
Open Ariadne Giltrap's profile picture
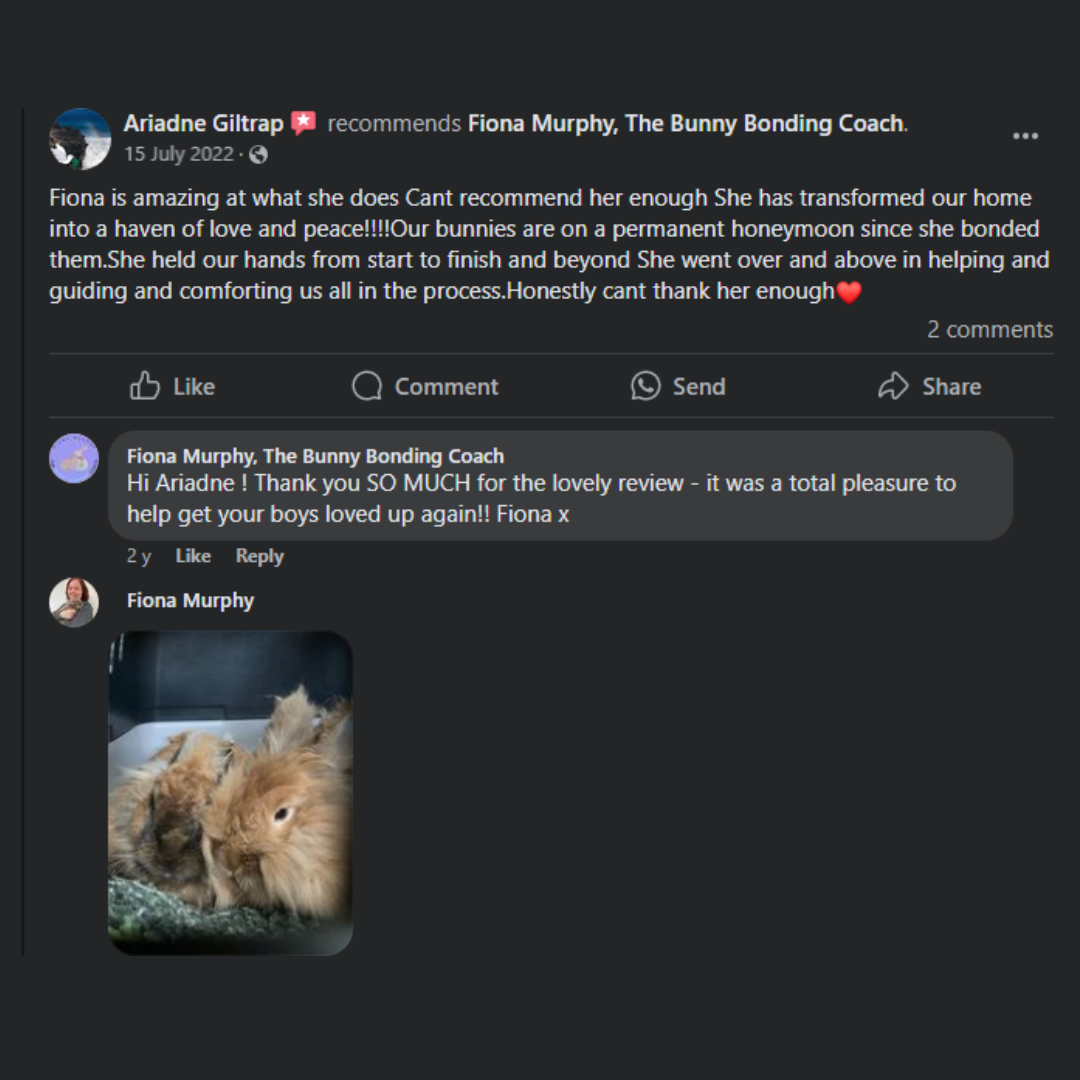(80, 138)
